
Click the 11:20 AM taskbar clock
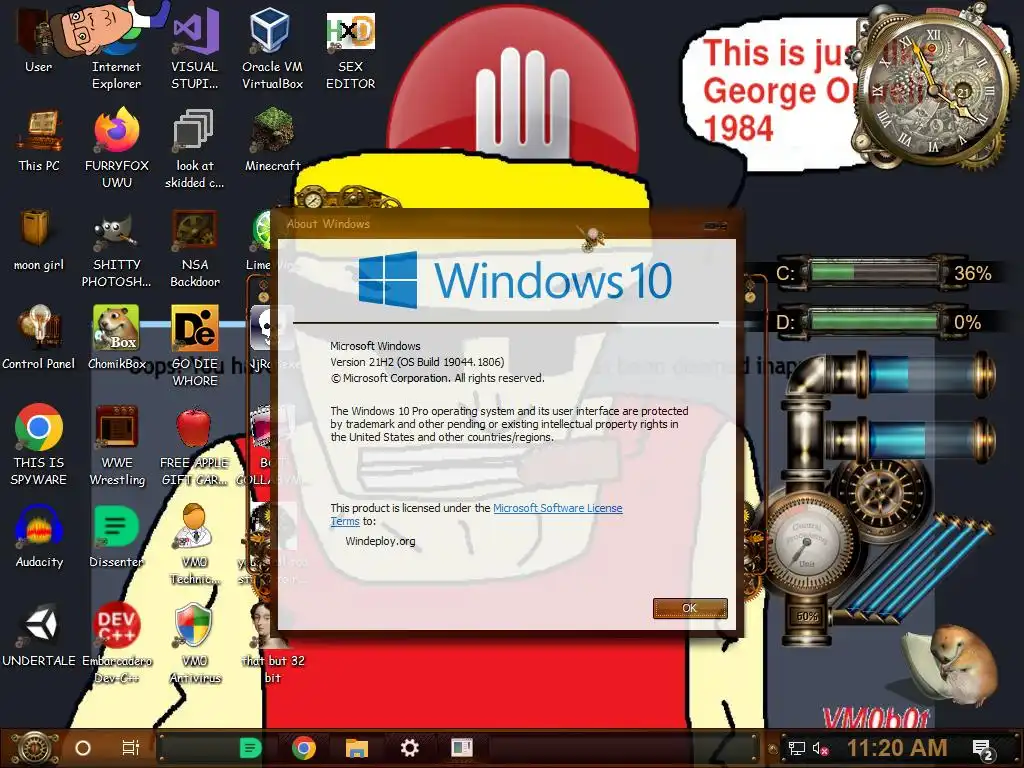tap(897, 748)
